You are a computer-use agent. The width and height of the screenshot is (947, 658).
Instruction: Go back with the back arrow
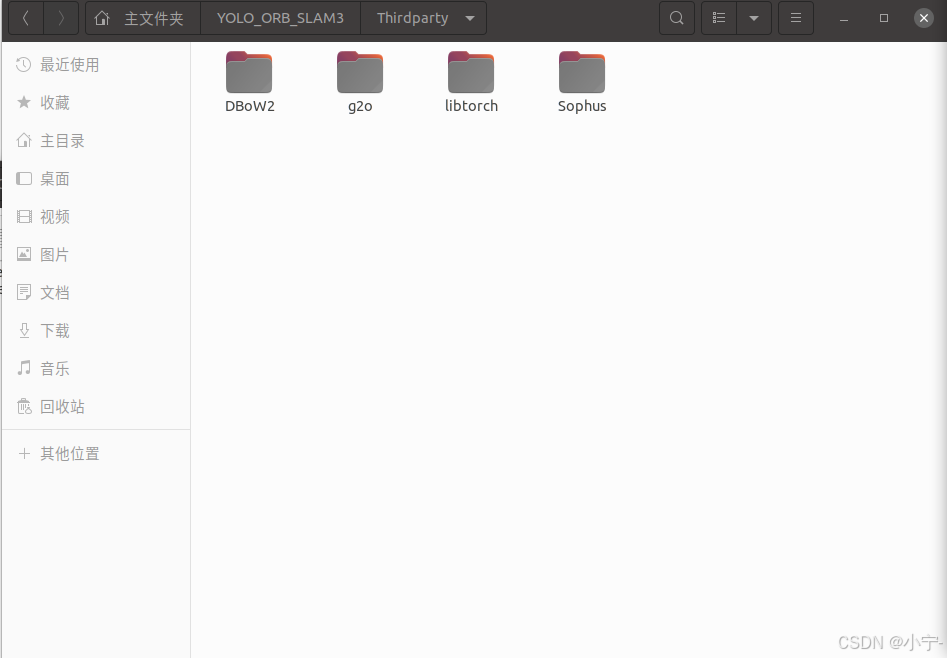point(26,18)
